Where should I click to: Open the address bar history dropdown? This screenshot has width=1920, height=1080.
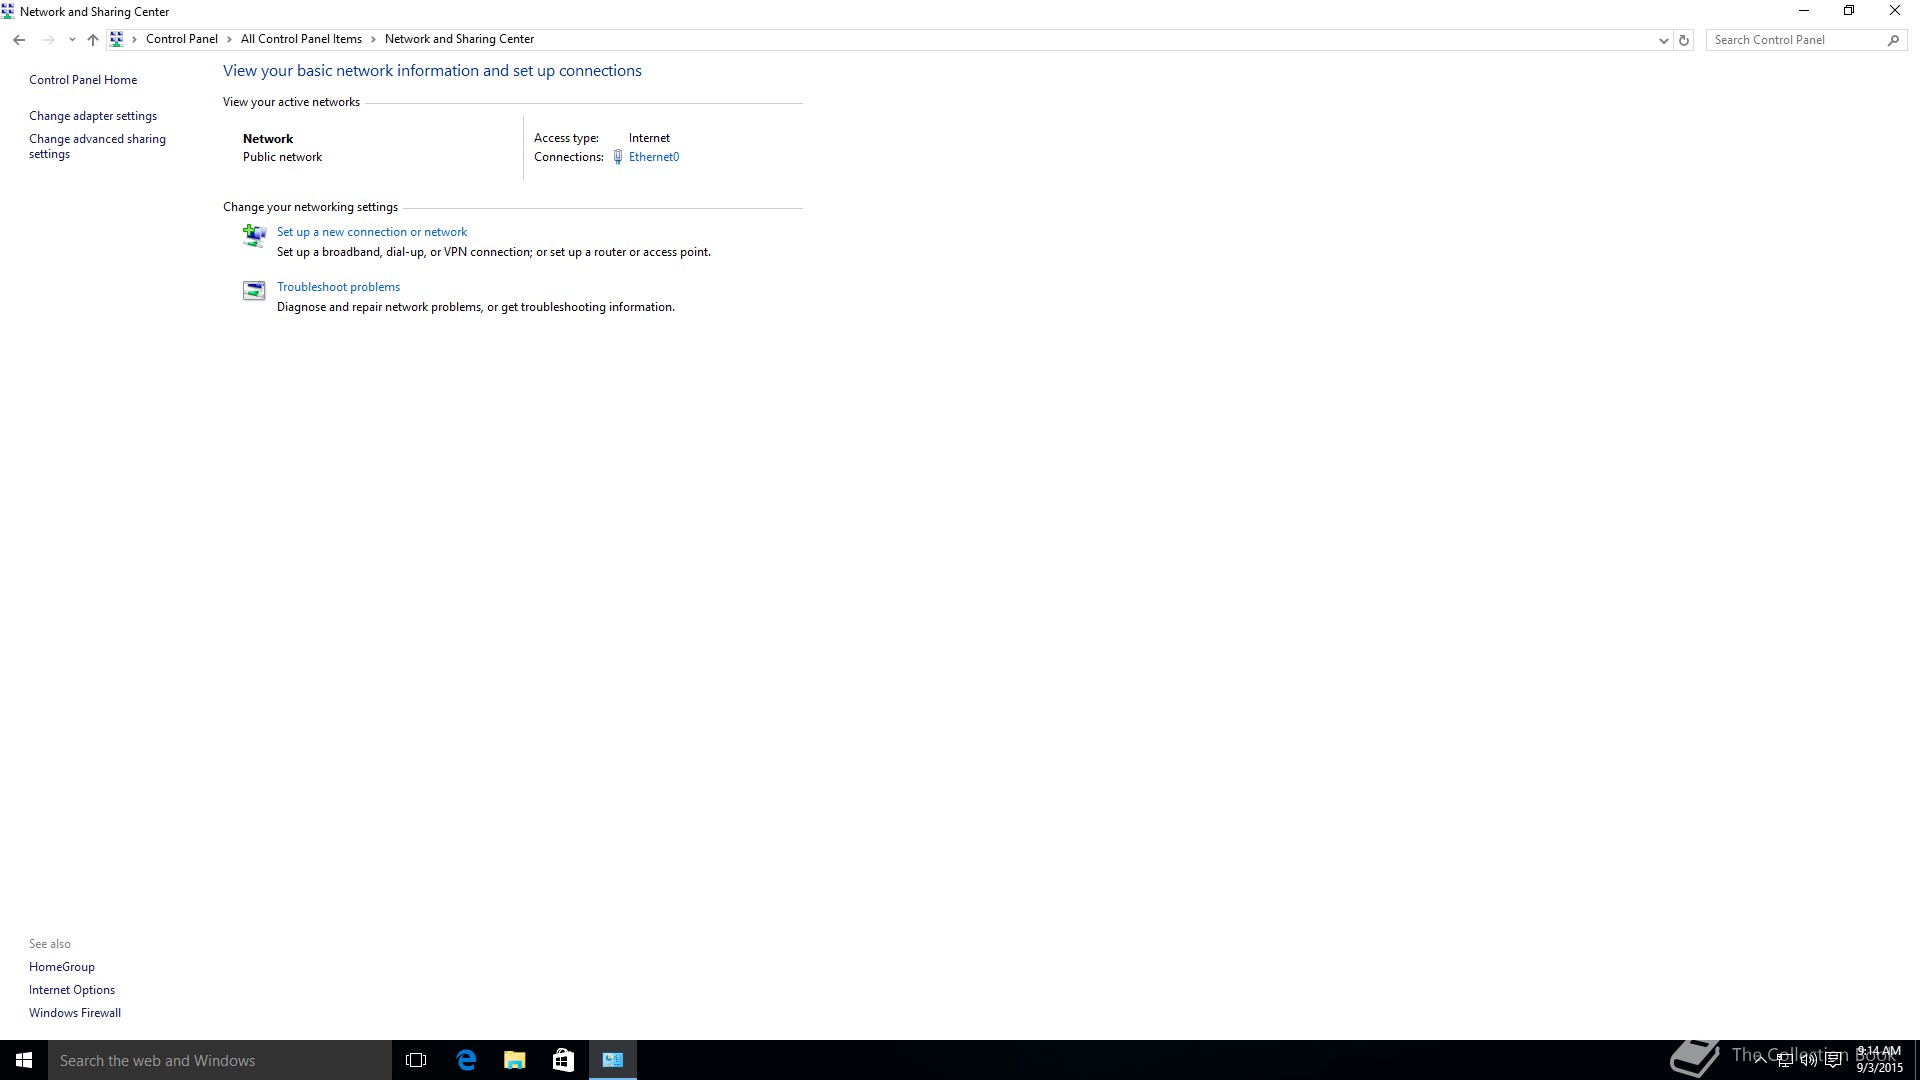[1663, 40]
